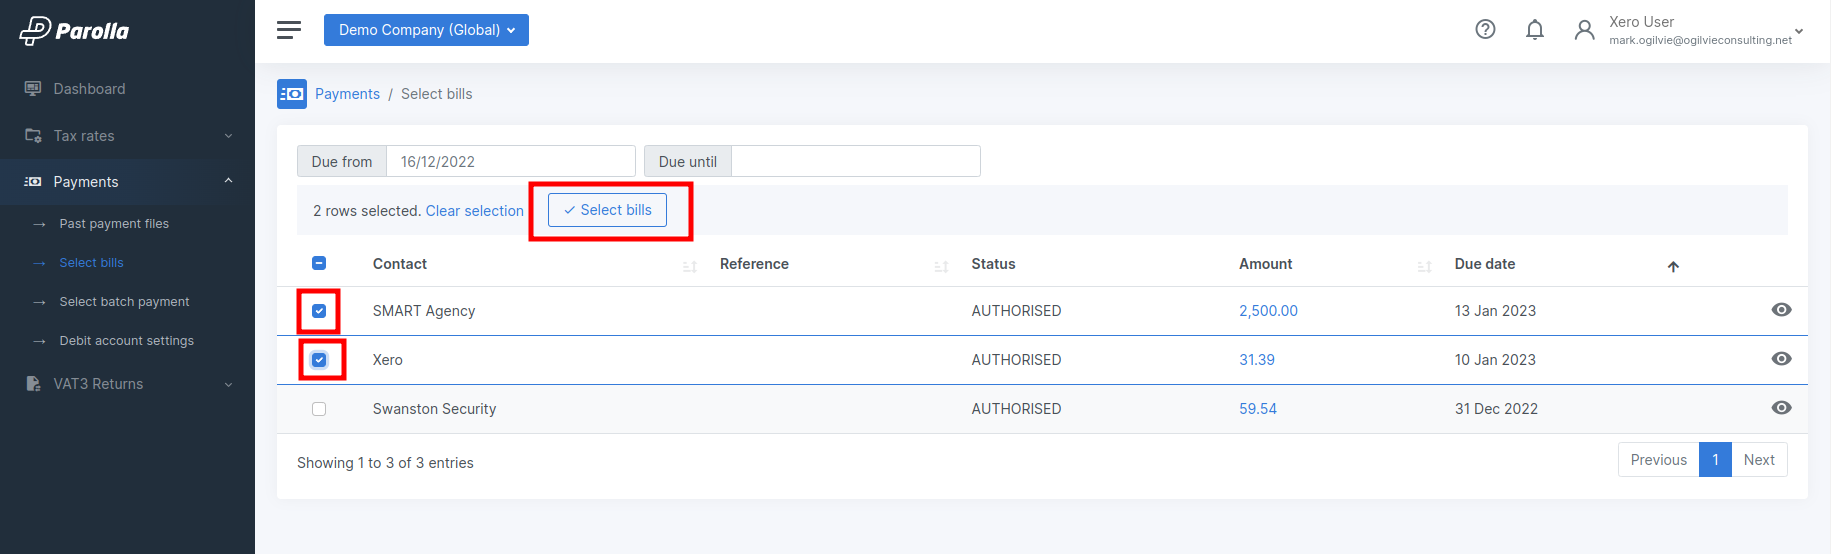Click the Select bills button
This screenshot has width=1831, height=554.
[607, 210]
